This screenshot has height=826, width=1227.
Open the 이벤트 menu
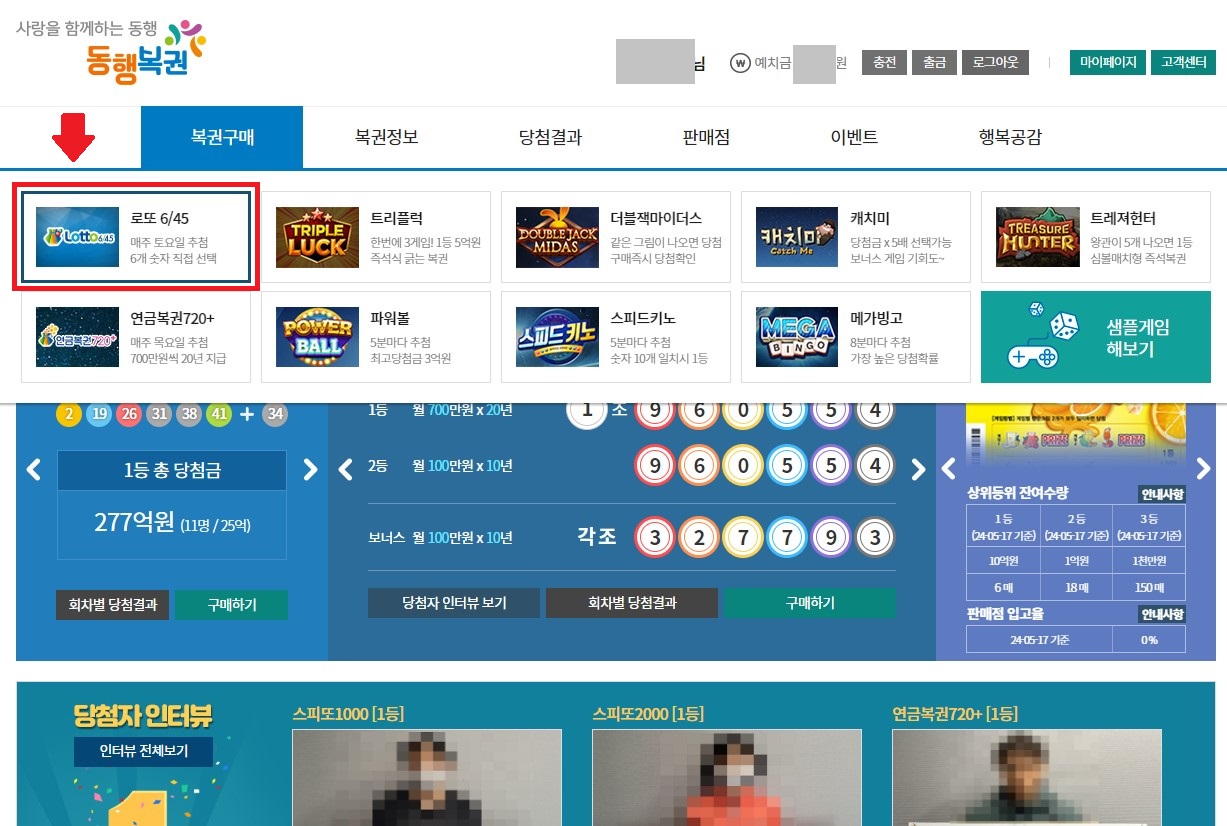854,137
